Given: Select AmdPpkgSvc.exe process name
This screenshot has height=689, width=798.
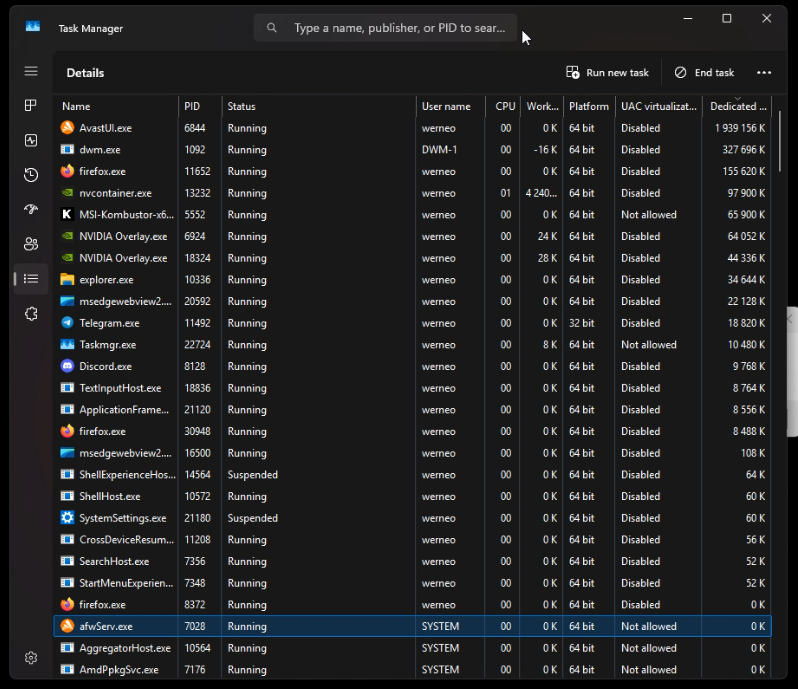Looking at the screenshot, I should tap(119, 670).
